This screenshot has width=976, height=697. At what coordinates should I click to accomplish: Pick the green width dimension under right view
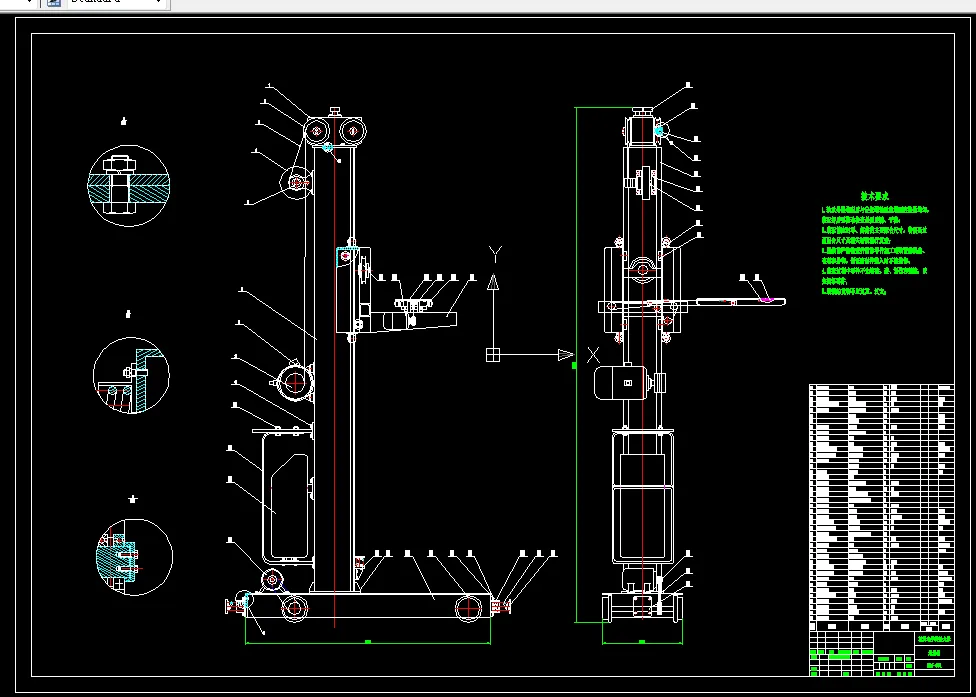(x=642, y=642)
